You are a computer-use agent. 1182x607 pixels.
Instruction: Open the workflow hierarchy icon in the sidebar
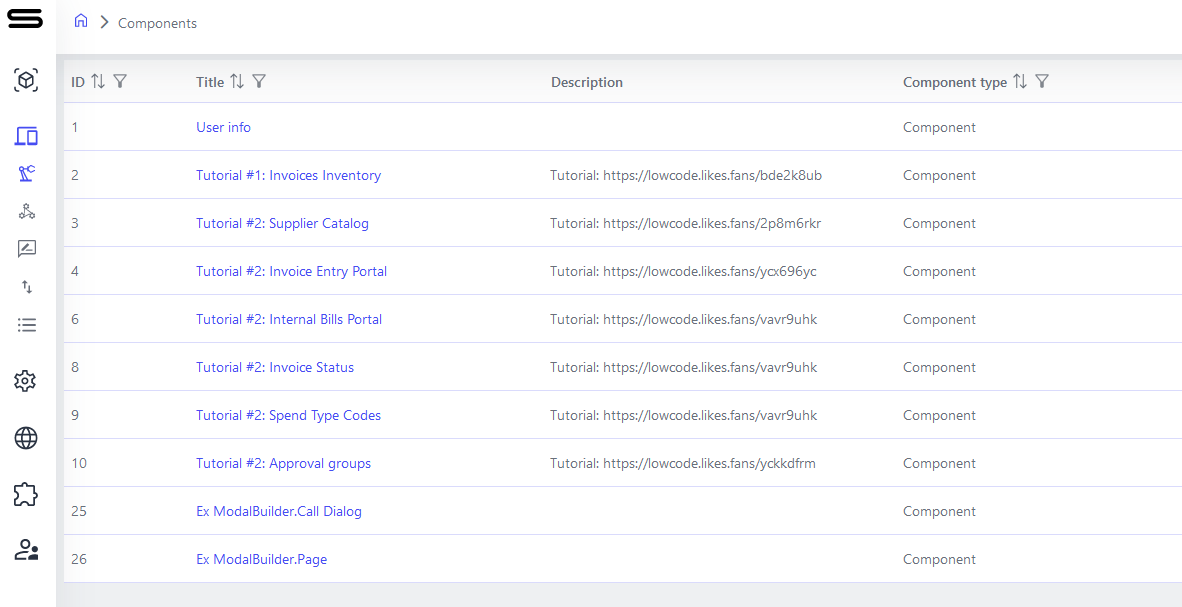26,211
